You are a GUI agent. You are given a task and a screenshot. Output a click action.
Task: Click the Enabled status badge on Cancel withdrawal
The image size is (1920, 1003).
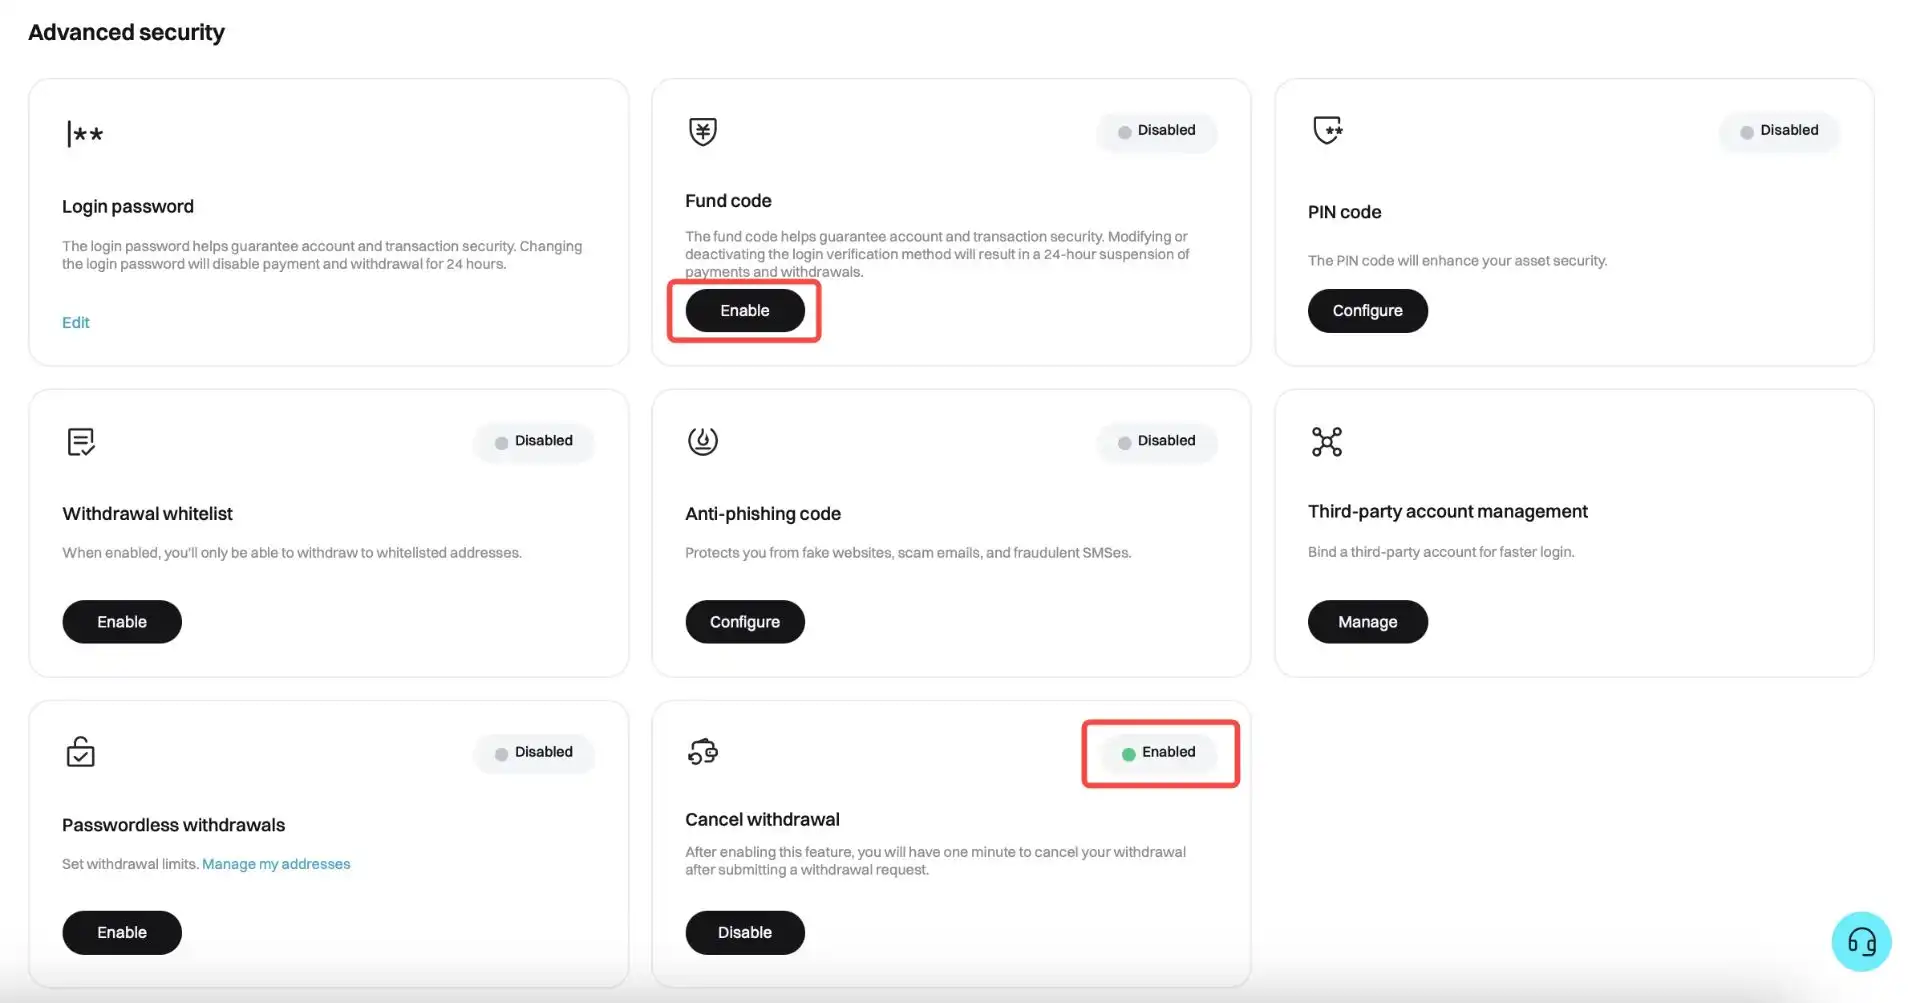(1159, 753)
